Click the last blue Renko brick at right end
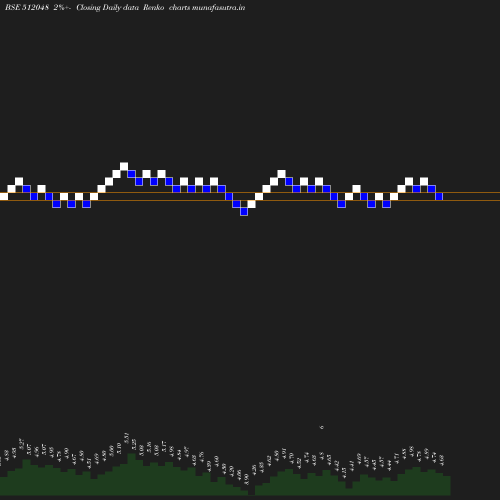This screenshot has width=500, height=500. click(439, 196)
